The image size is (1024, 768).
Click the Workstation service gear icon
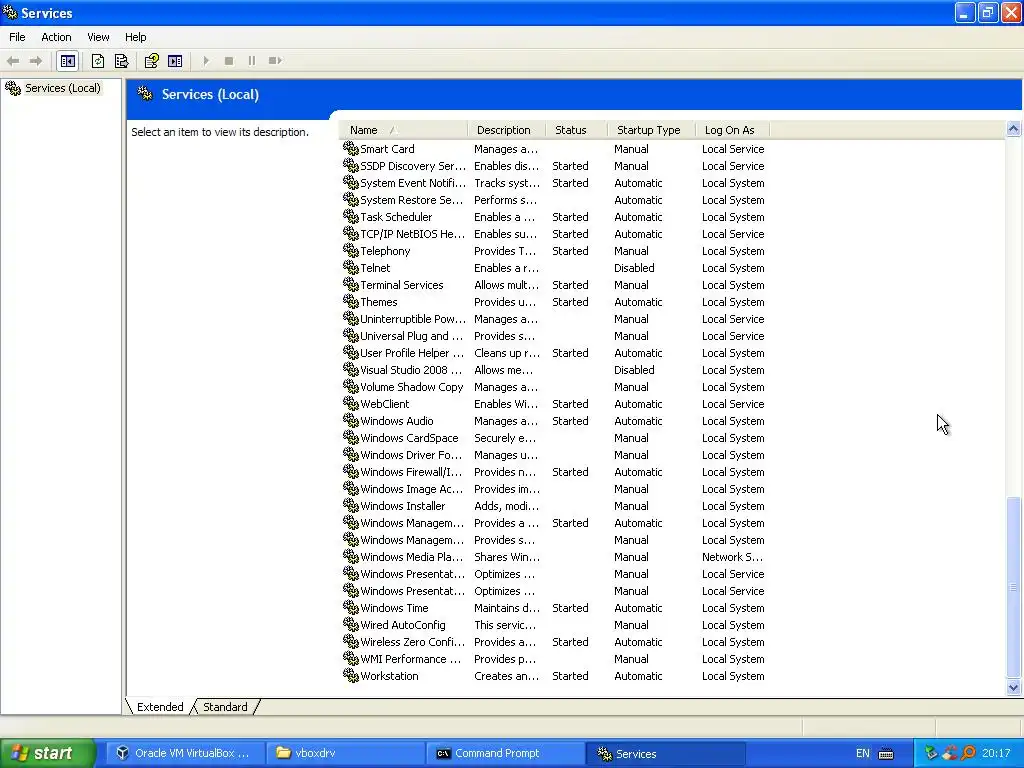pyautogui.click(x=351, y=676)
